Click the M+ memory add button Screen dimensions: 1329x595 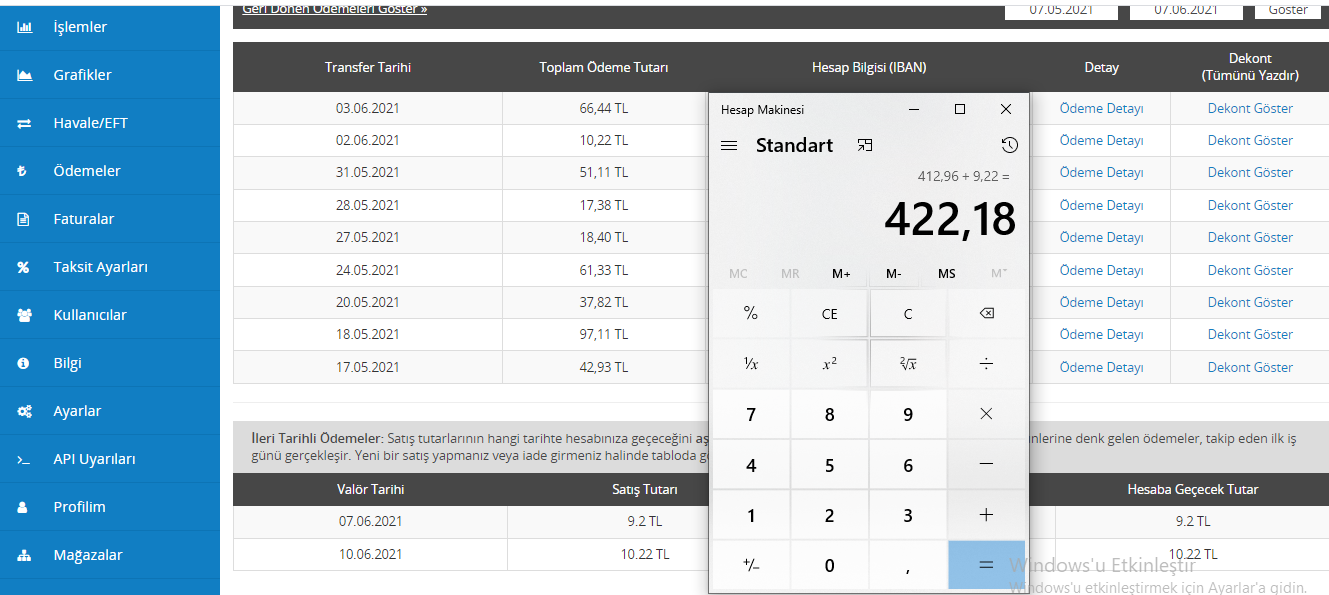point(841,273)
